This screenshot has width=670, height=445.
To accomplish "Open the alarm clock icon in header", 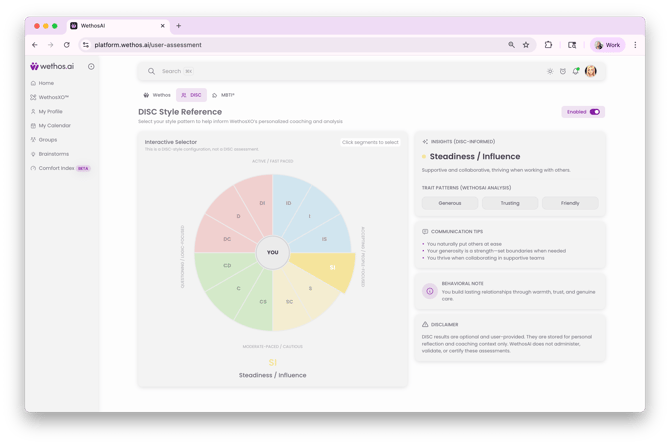I will 563,71.
